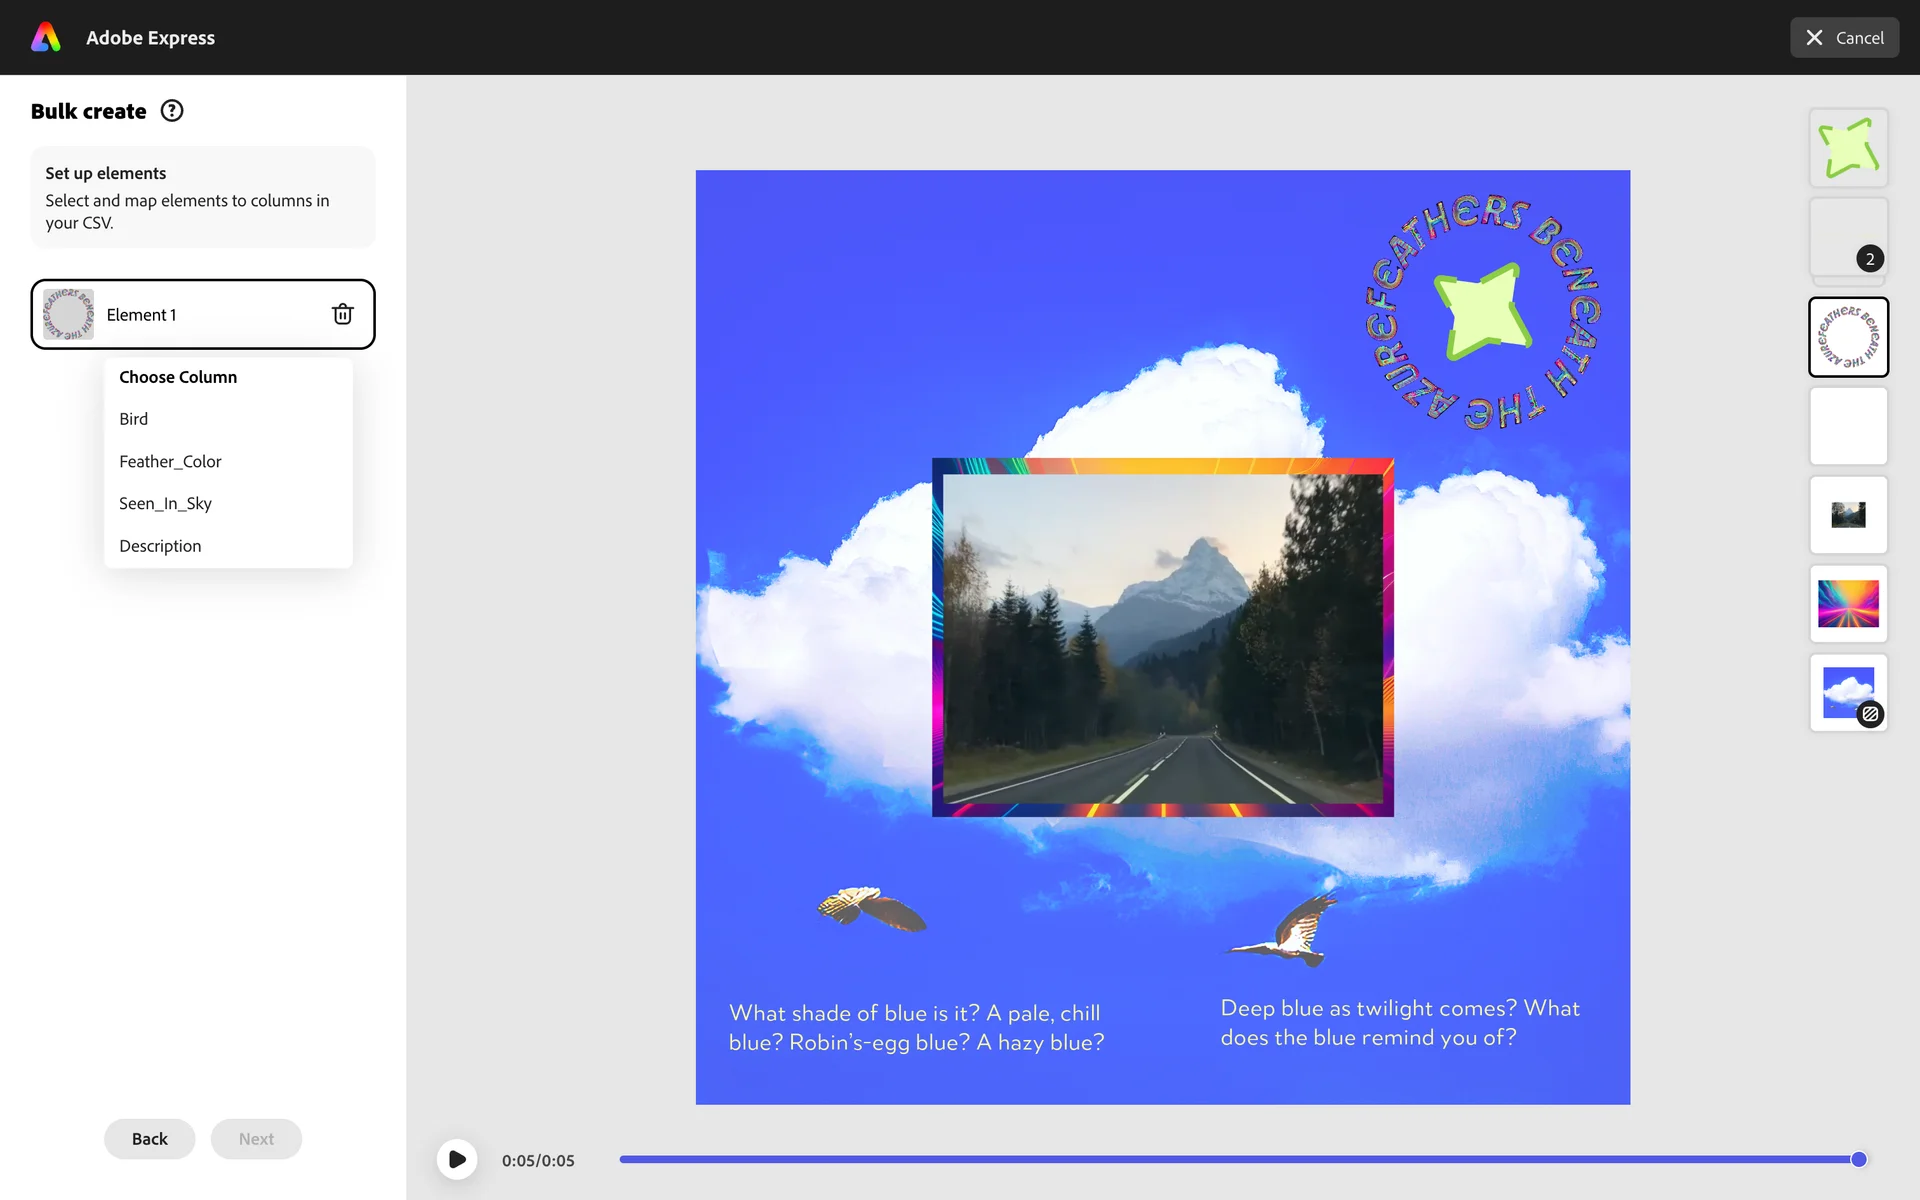Choose the Seen_In_Sky column option

coord(165,503)
